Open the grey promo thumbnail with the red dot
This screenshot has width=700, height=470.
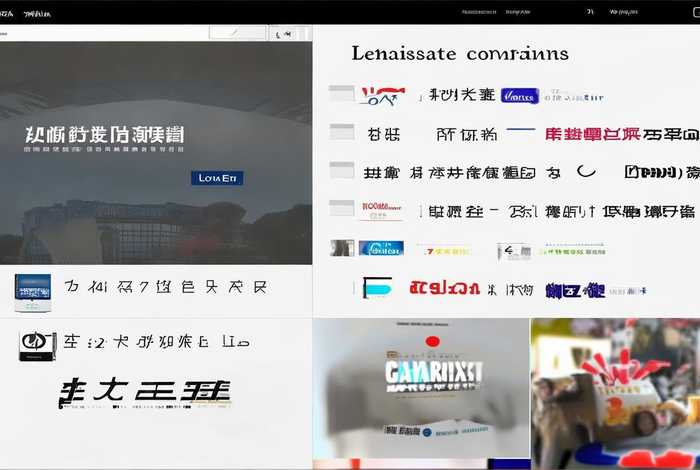(421, 388)
